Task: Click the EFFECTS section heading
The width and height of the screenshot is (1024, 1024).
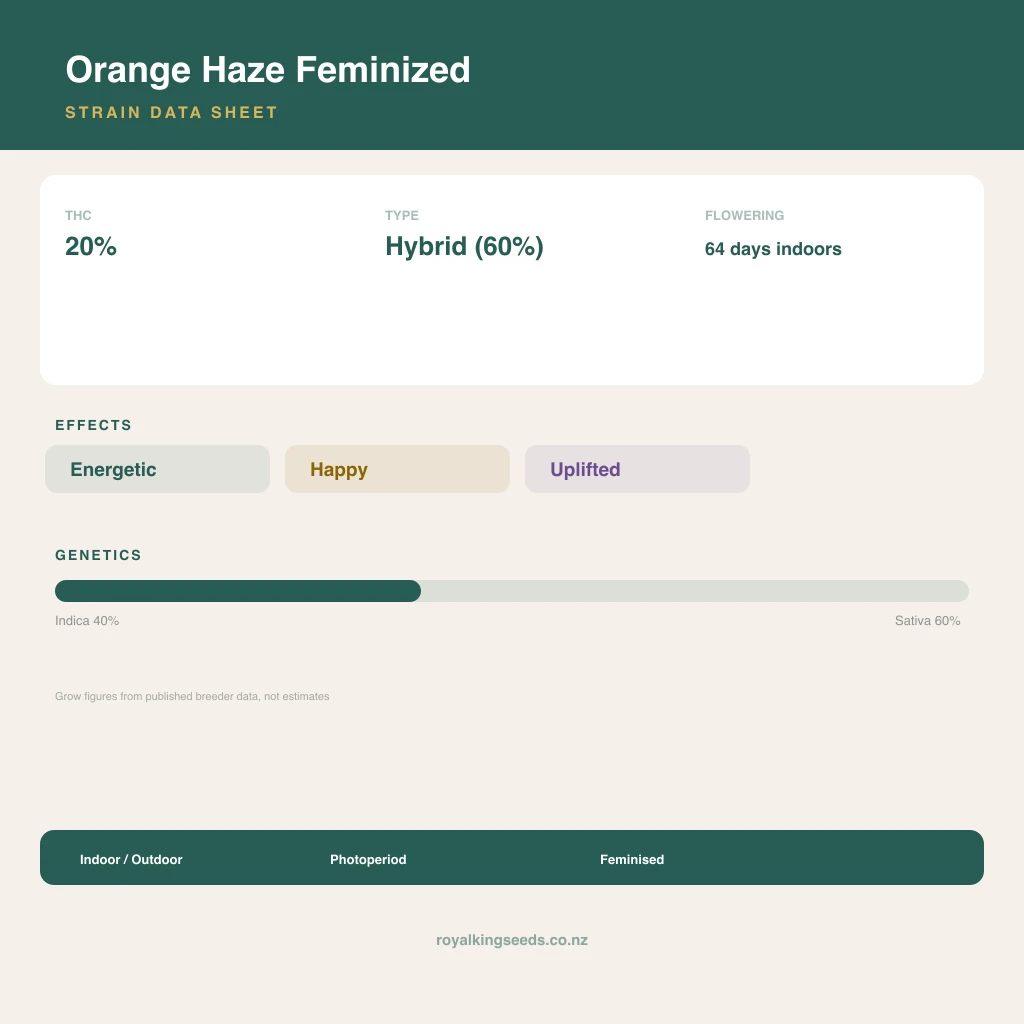Action: (x=93, y=425)
